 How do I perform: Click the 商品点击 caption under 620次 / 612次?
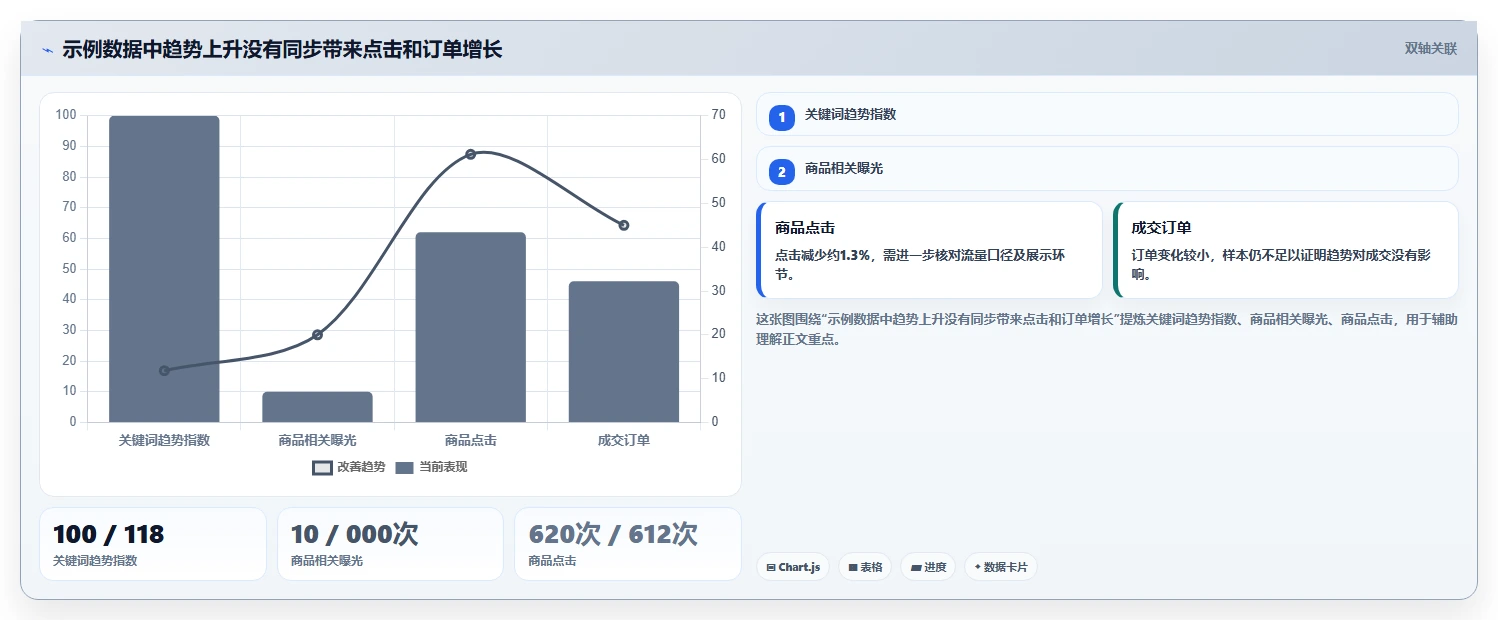[x=552, y=561]
